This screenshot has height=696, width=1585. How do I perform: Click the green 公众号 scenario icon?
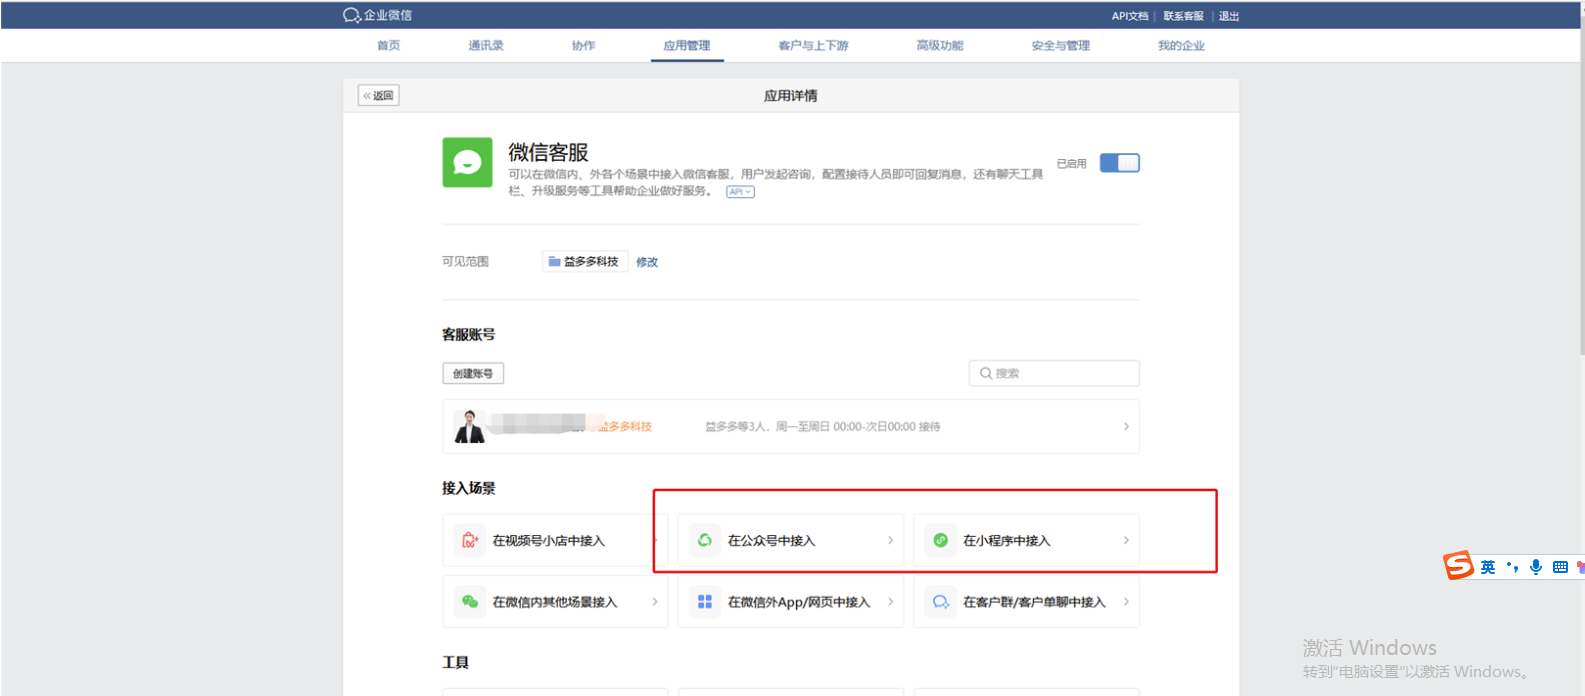[x=705, y=540]
